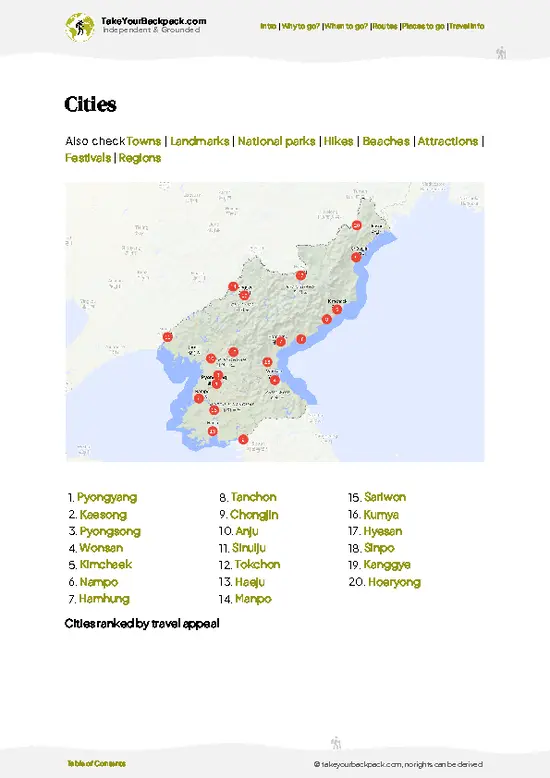Screen dimensions: 550x778
Task: Open the Hyesan entry
Action: coord(383,531)
